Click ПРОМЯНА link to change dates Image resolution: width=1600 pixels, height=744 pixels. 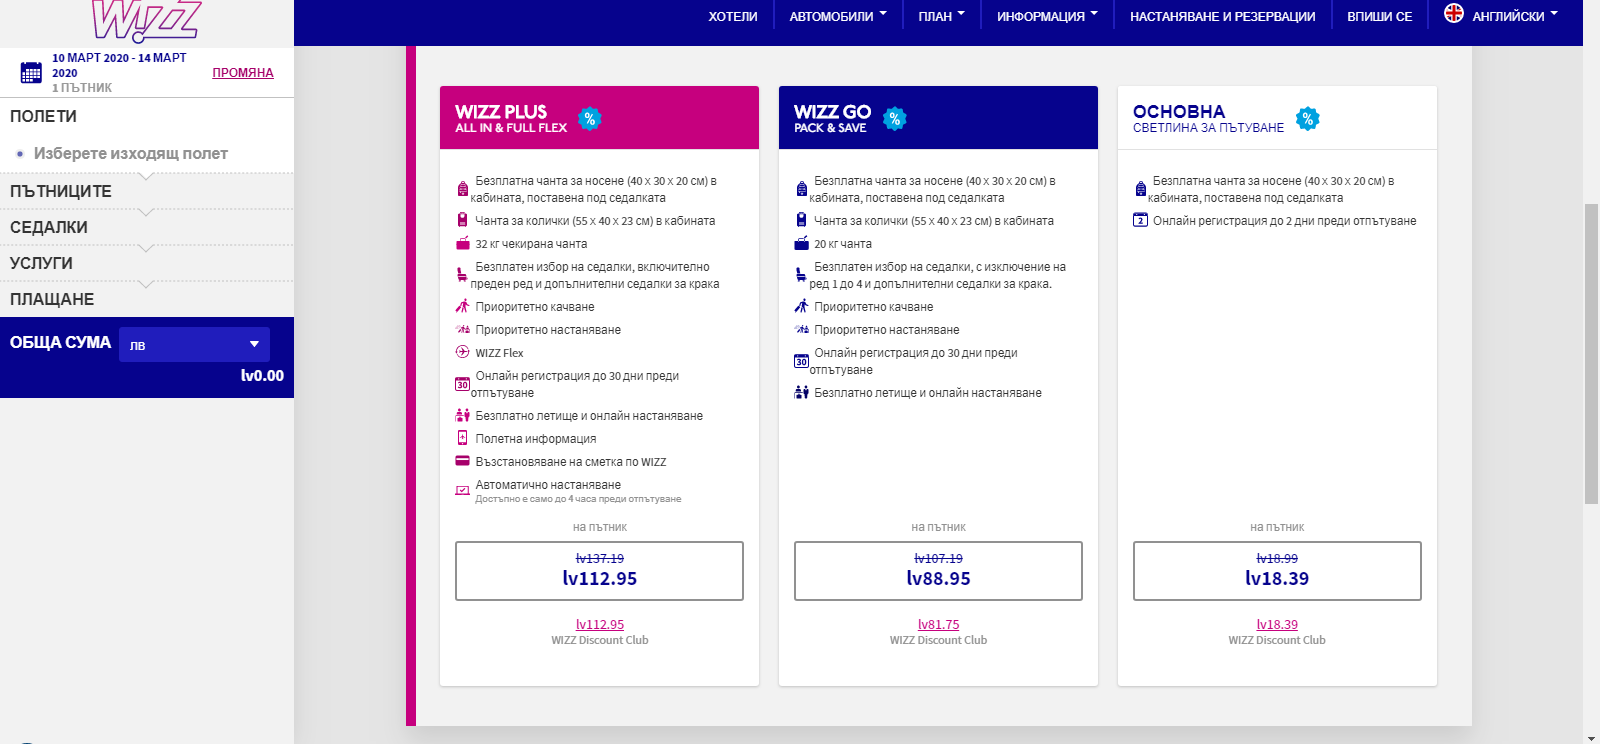[242, 73]
